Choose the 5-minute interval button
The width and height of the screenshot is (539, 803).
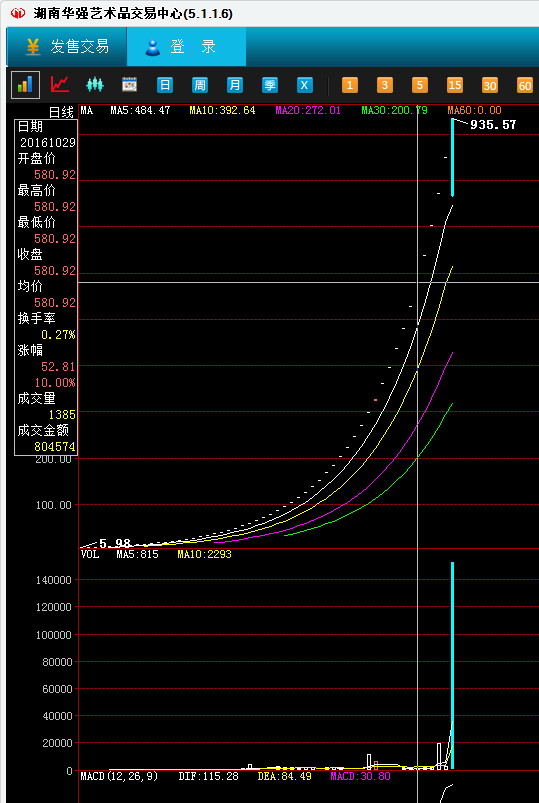(420, 85)
